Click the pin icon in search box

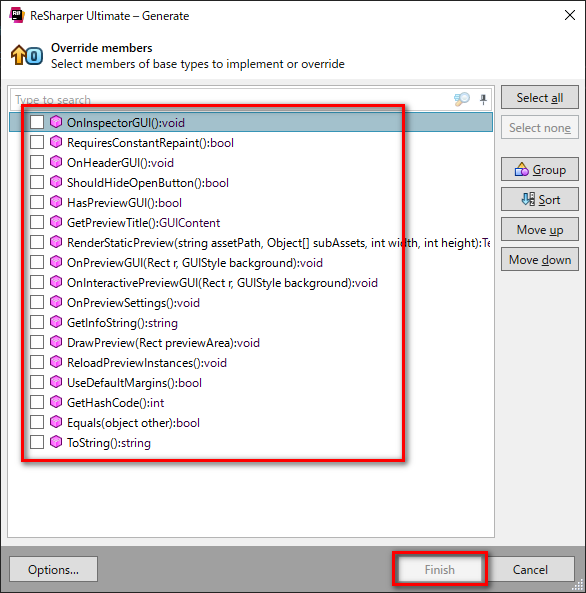483,99
